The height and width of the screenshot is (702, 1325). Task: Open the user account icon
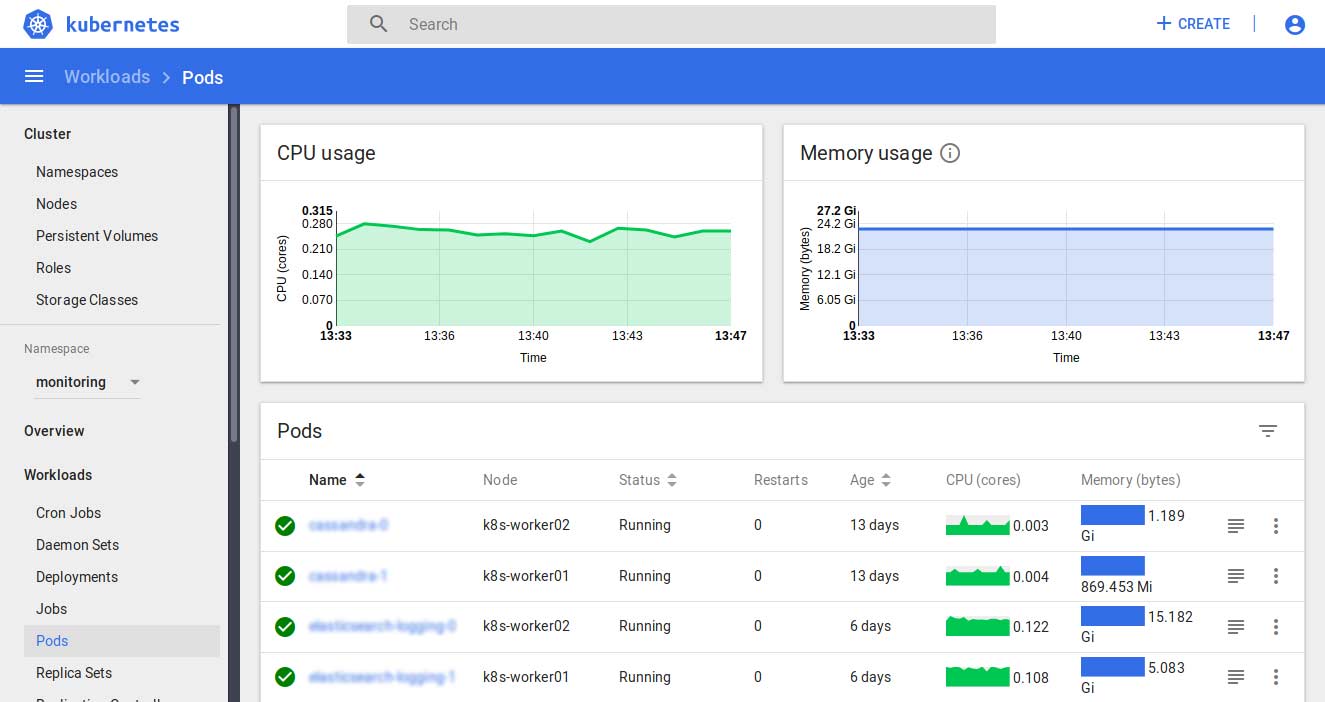pyautogui.click(x=1295, y=24)
